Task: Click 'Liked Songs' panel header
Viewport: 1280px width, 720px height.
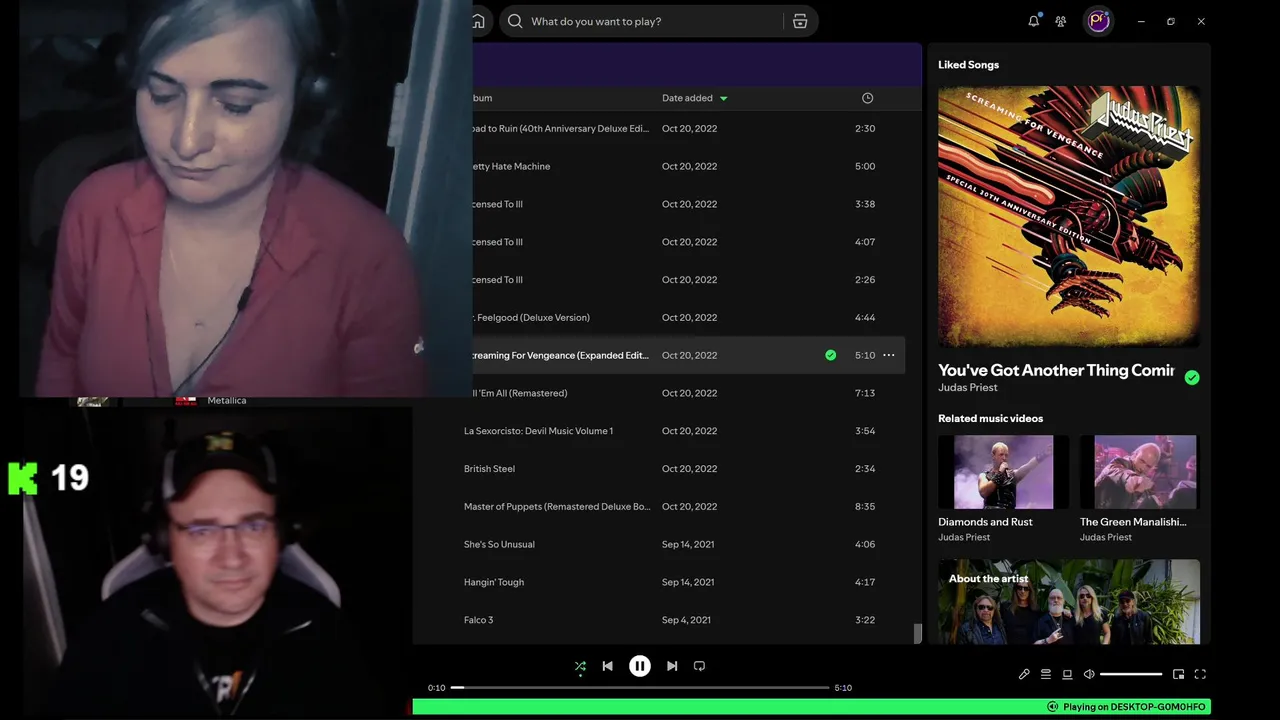Action: click(968, 65)
